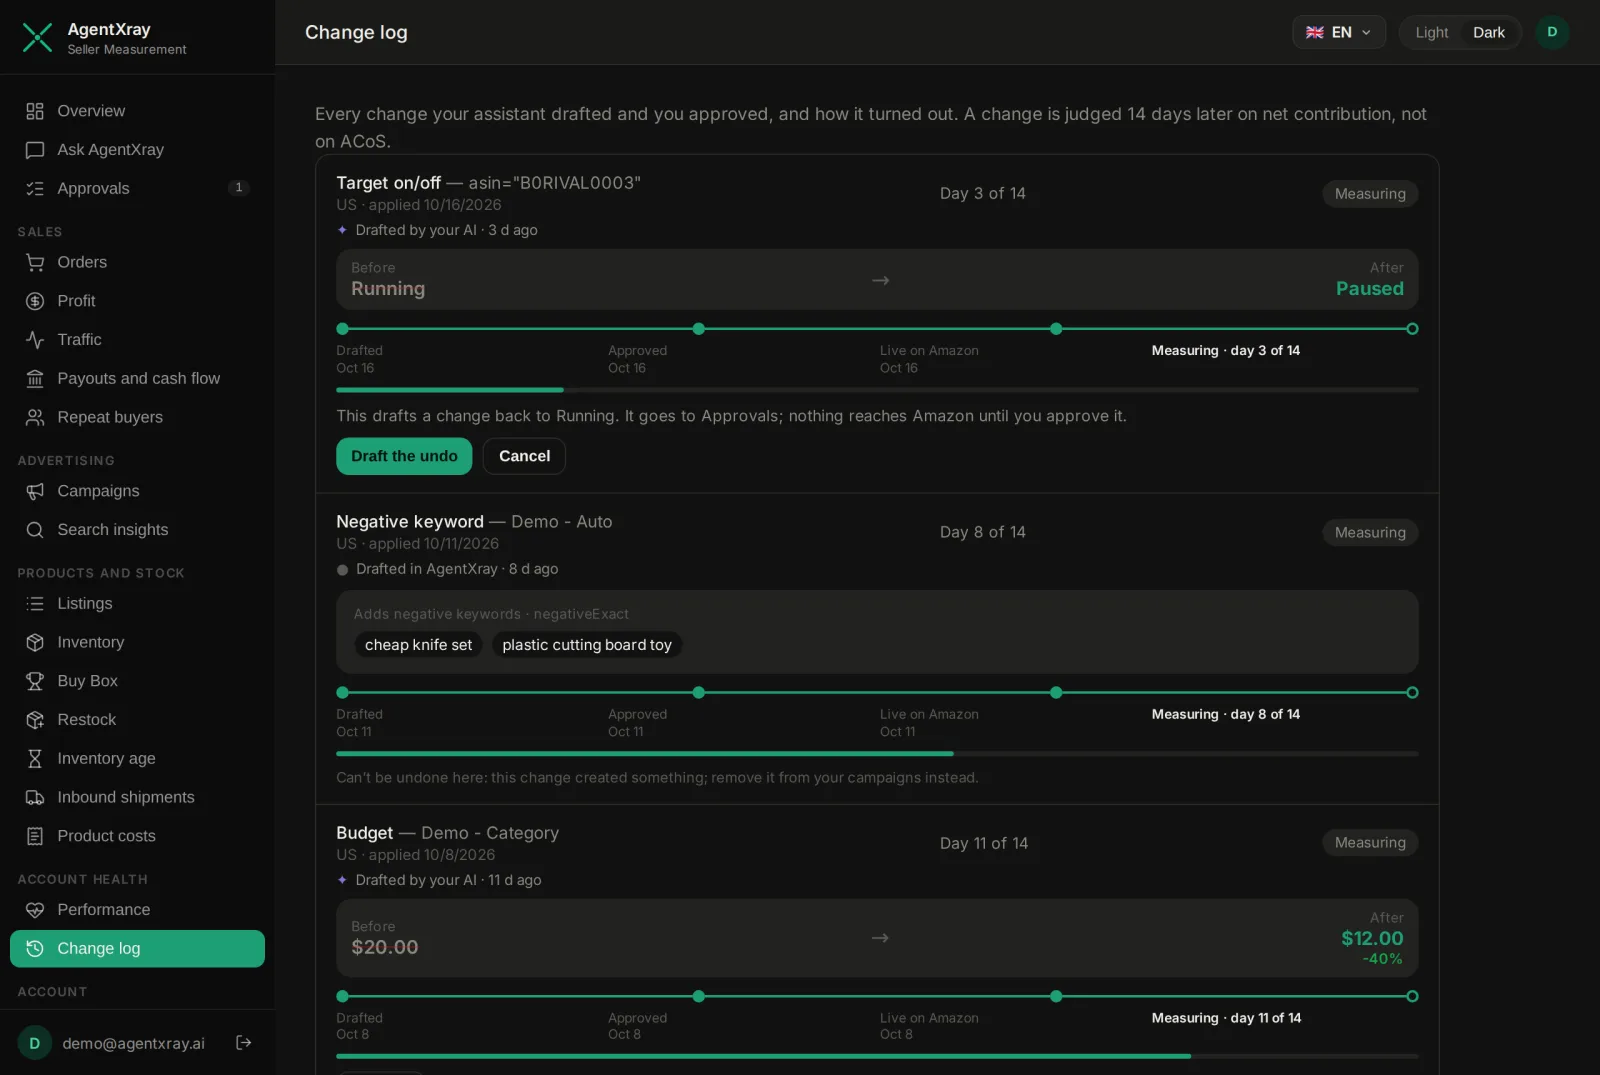
Task: Click the 'Day 8 of 14' label
Action: tap(982, 532)
